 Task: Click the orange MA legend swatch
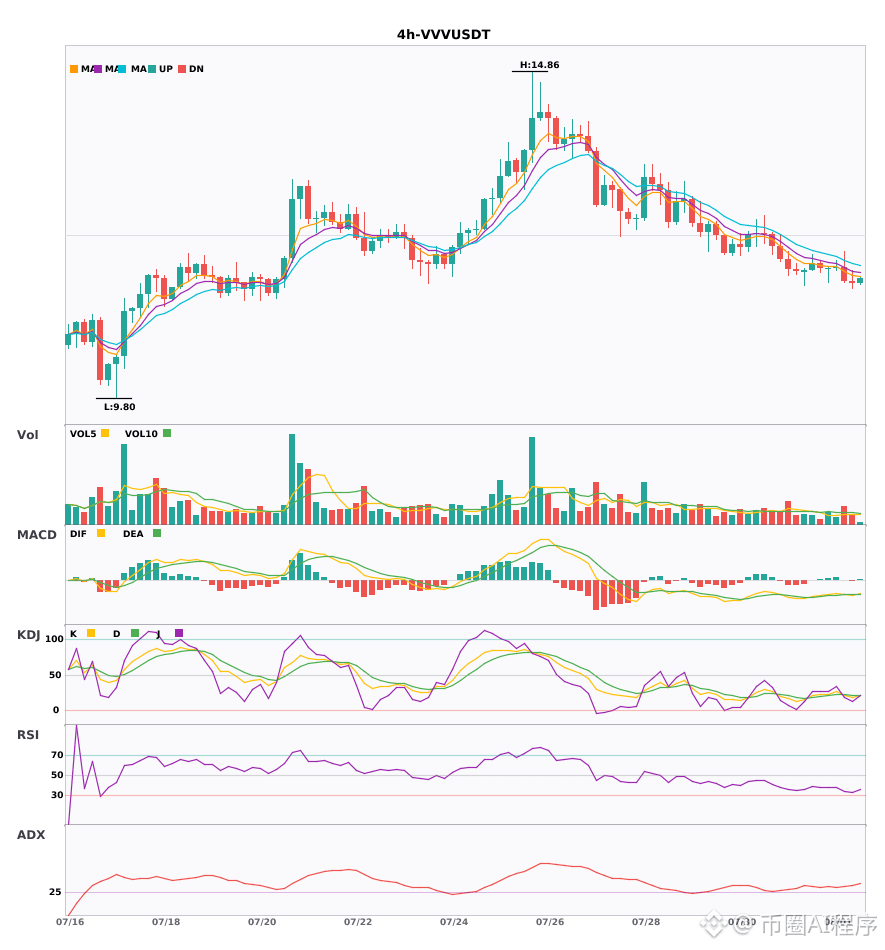(x=74, y=69)
